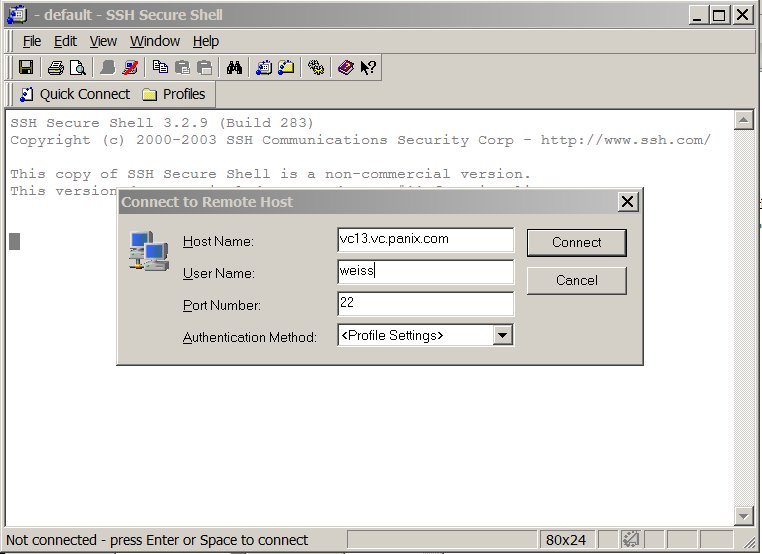762x554 pixels.
Task: Maximize the SSH Secure Shell window
Action: 719,15
